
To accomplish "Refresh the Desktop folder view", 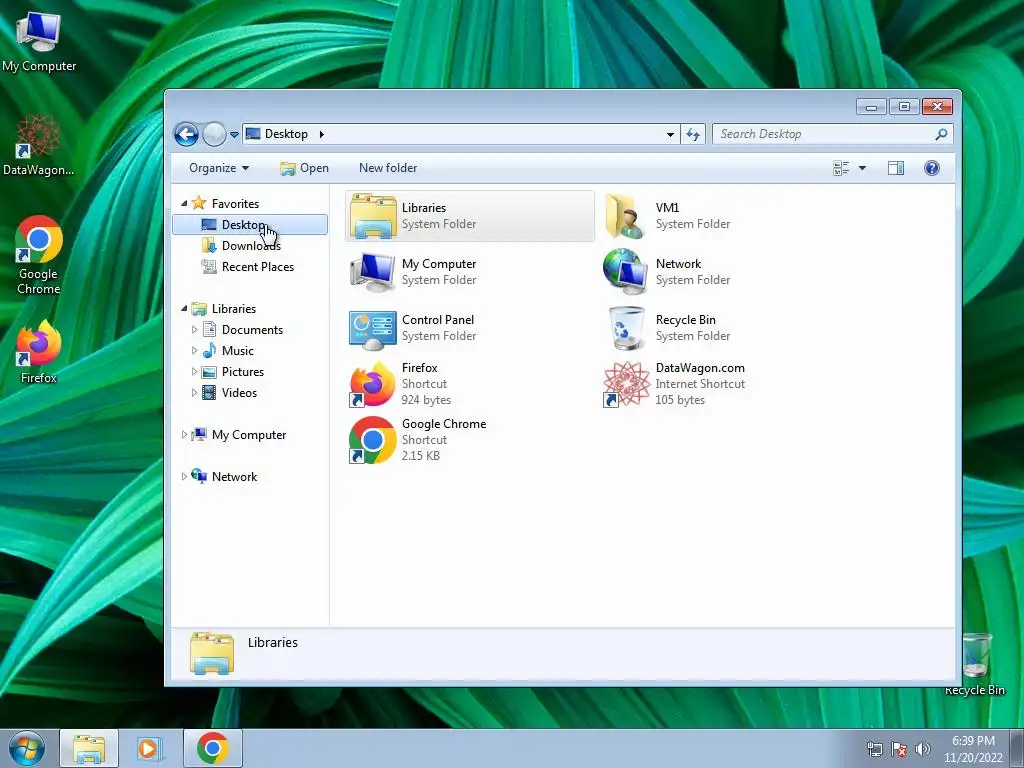I will (x=693, y=135).
